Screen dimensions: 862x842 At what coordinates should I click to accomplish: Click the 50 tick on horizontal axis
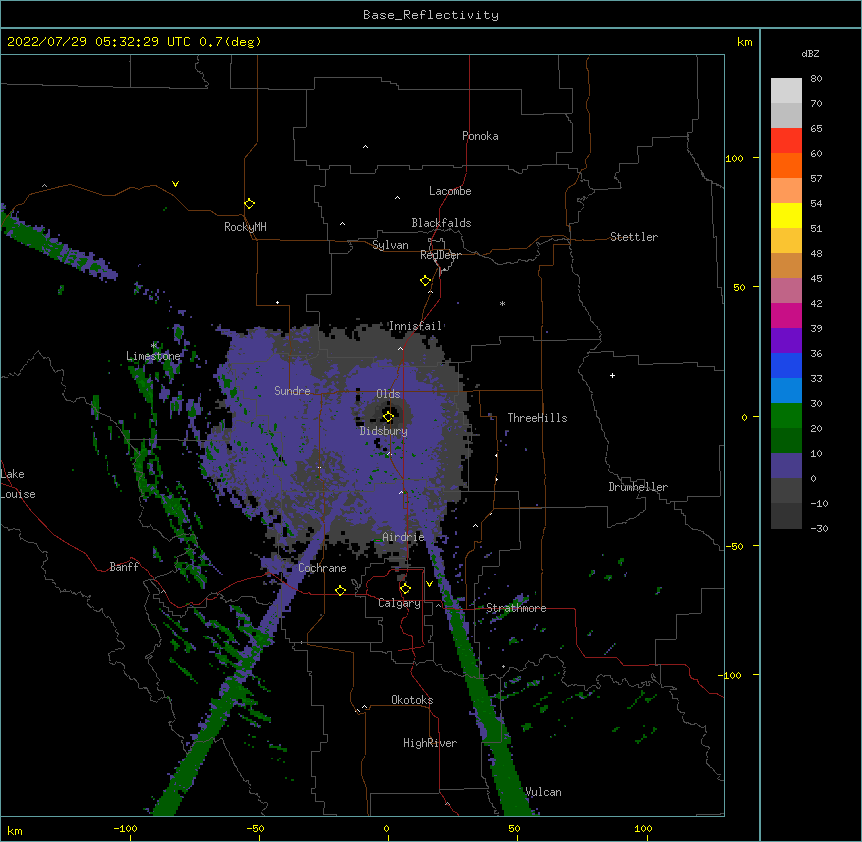tap(514, 828)
